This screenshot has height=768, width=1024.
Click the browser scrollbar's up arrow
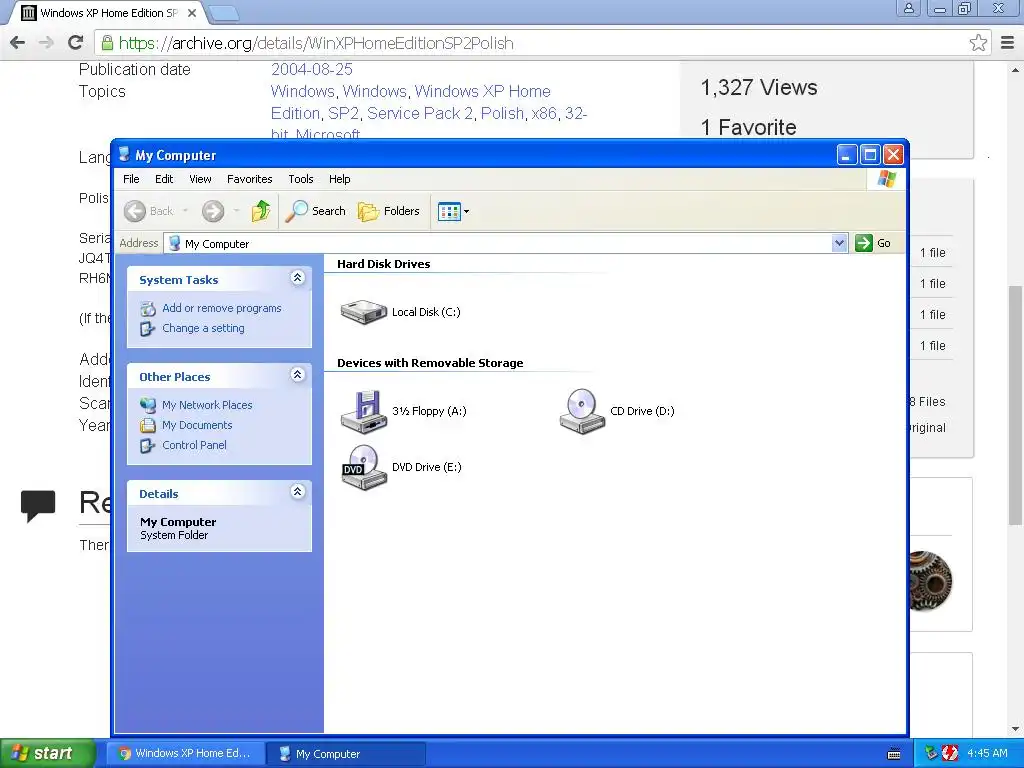click(x=1015, y=69)
